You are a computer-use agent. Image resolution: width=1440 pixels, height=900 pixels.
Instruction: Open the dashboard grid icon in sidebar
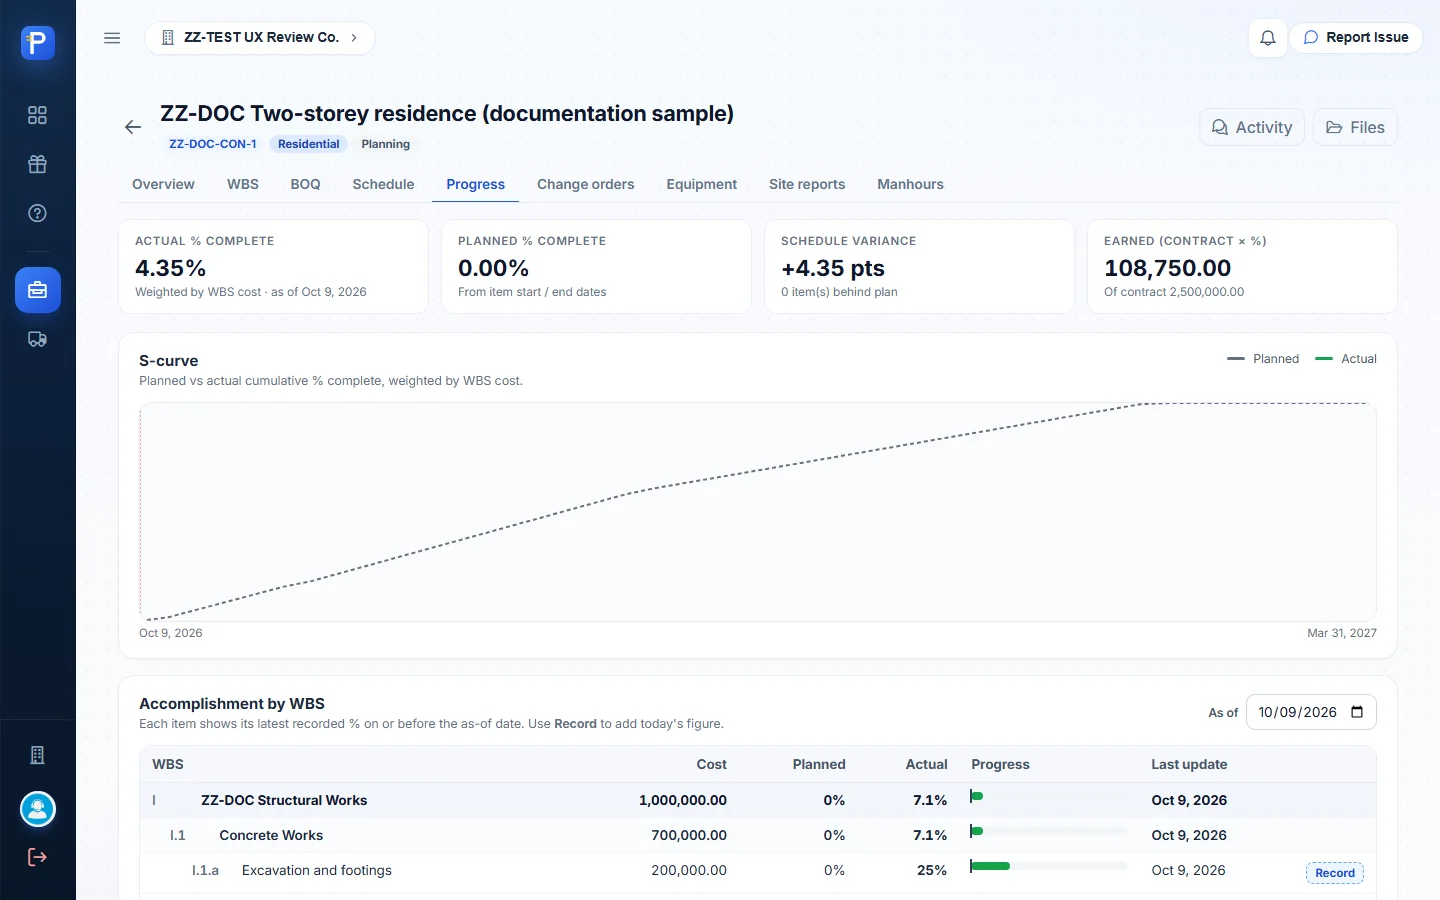tap(38, 115)
